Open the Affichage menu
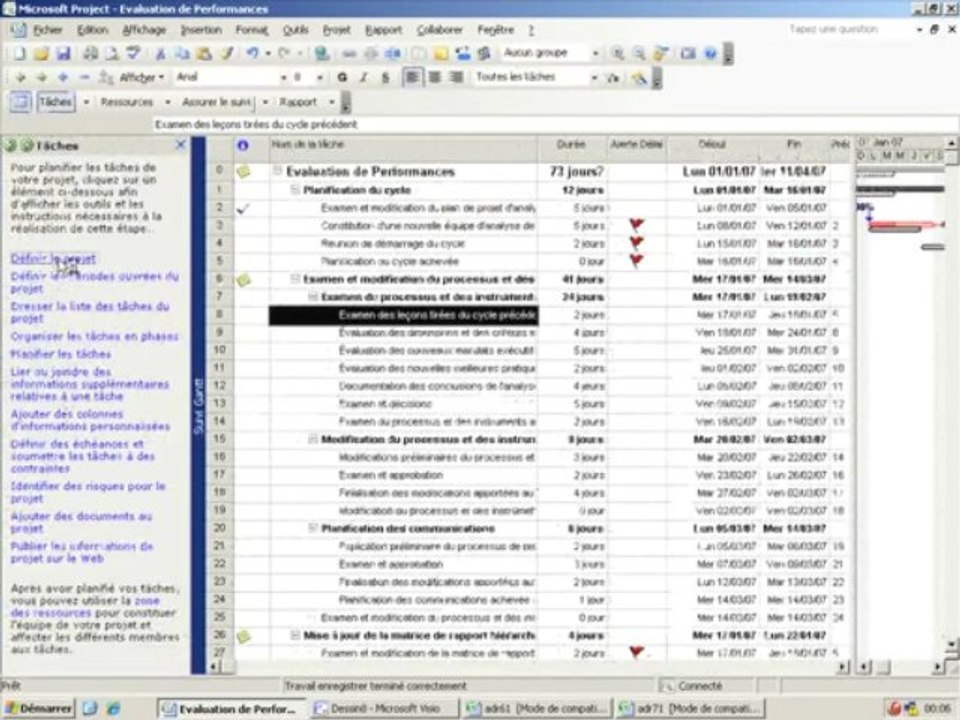960x720 pixels. [144, 29]
